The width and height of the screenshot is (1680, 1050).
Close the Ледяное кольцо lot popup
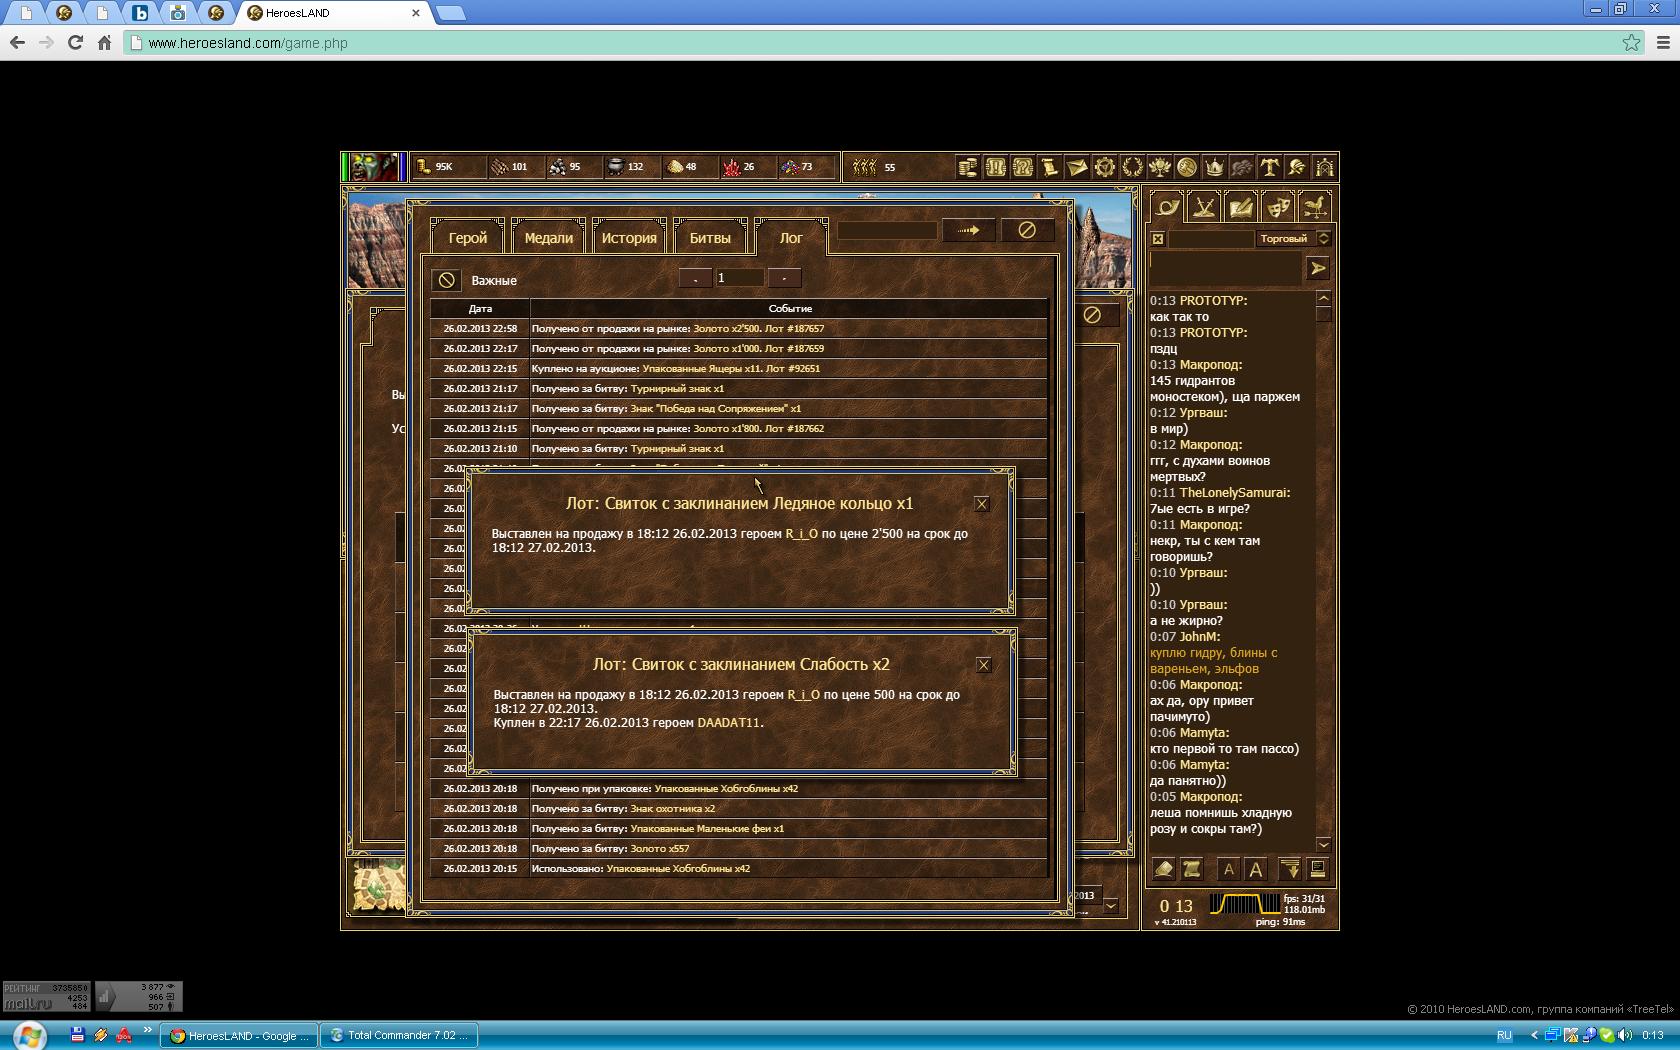point(981,504)
